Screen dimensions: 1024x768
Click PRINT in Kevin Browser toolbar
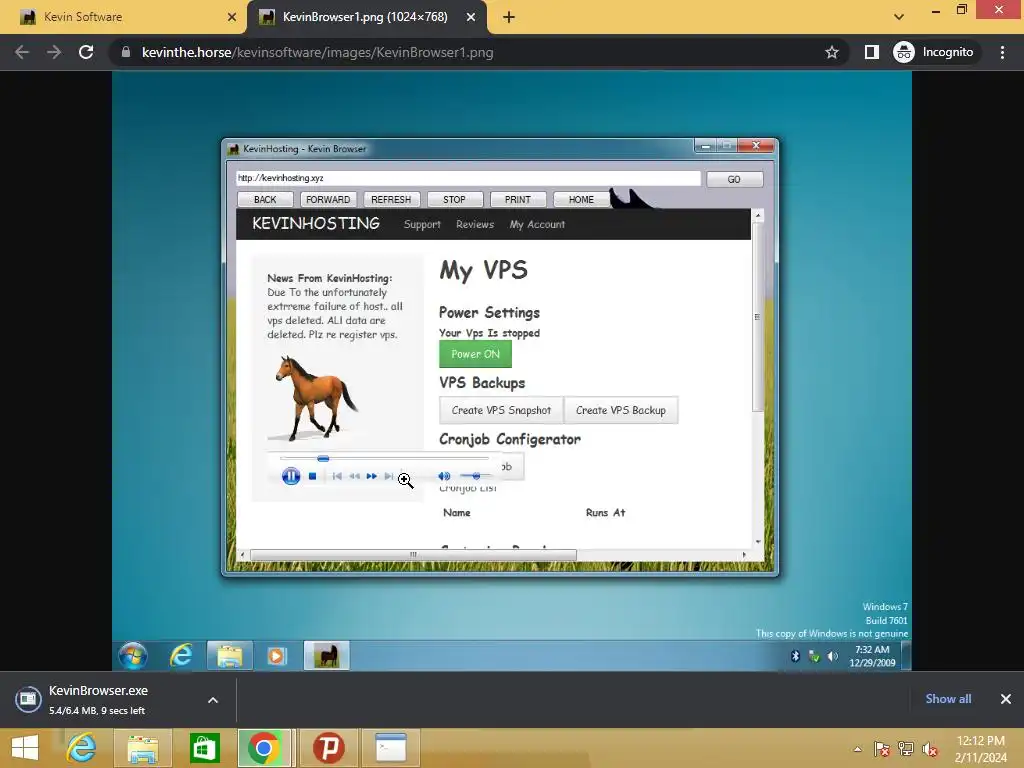517,199
